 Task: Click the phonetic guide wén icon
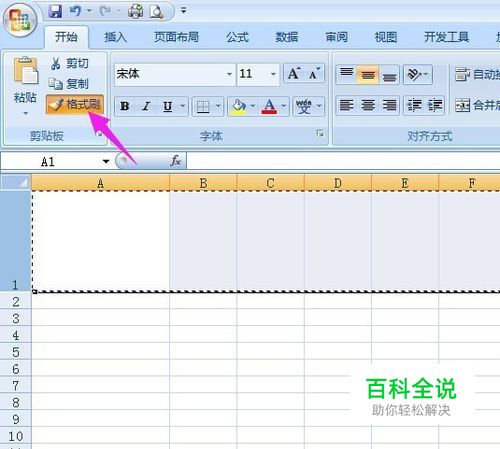click(304, 106)
